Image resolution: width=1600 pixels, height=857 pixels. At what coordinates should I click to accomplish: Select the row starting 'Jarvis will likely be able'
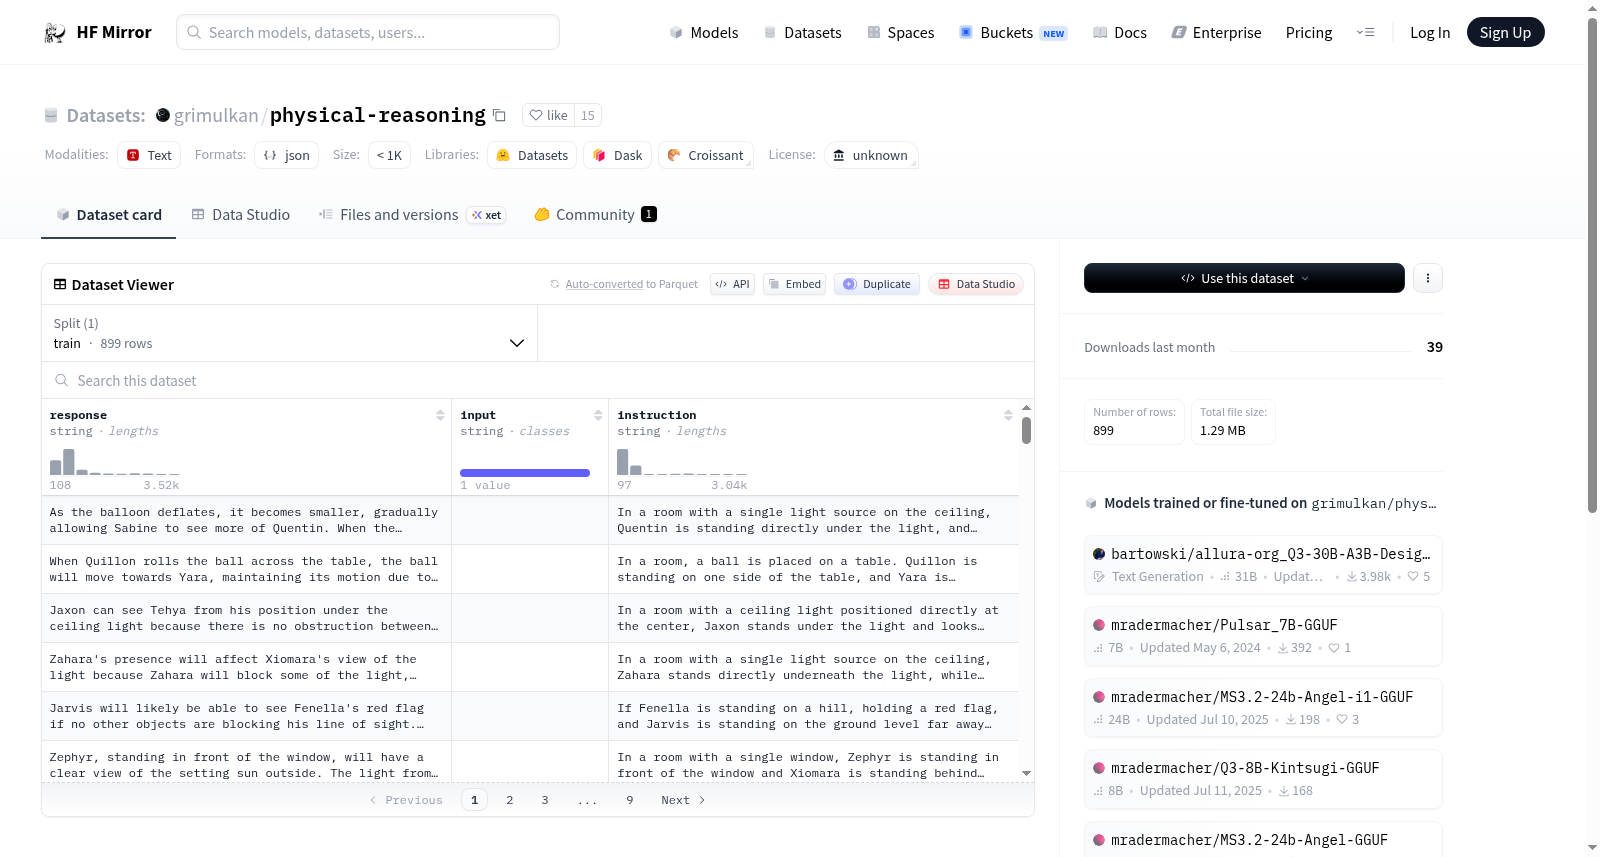point(530,716)
